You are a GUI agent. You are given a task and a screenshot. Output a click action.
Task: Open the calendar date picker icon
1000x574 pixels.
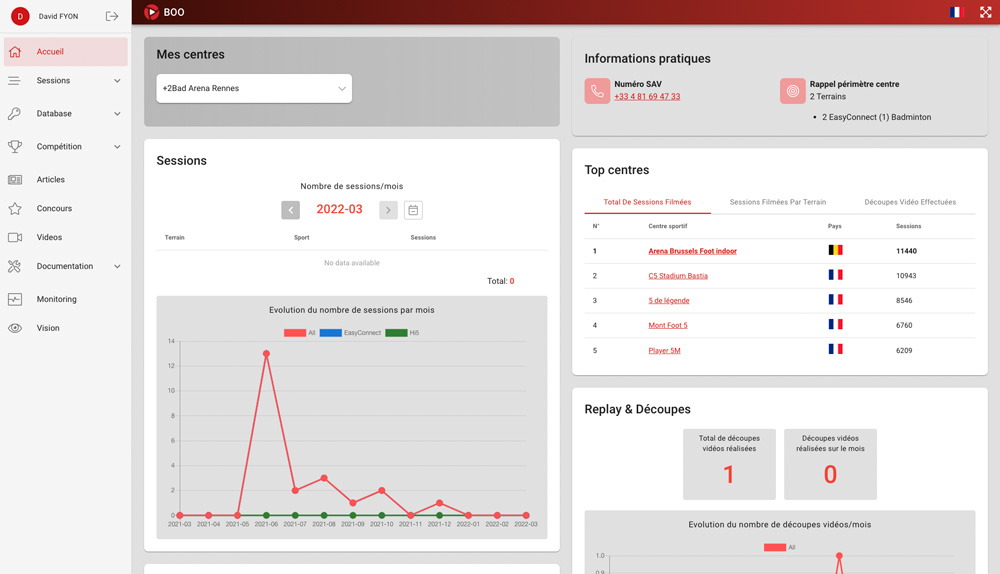point(413,210)
